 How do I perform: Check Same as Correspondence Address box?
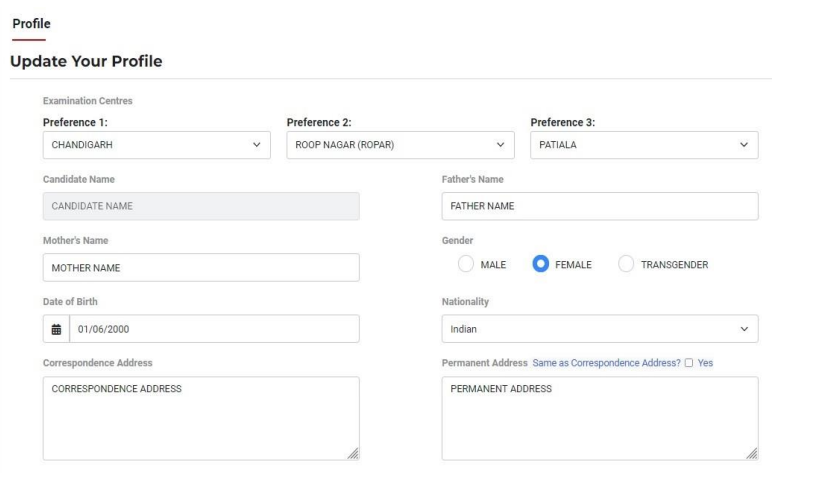pyautogui.click(x=689, y=363)
